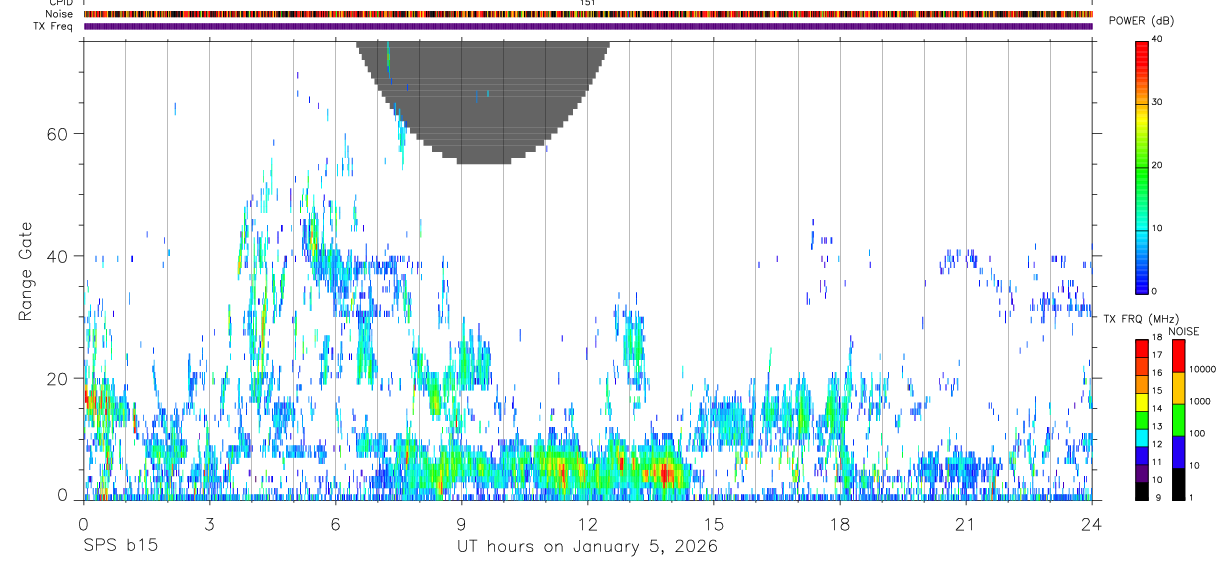Click the TX Freq row label above the plot

pos(54,26)
